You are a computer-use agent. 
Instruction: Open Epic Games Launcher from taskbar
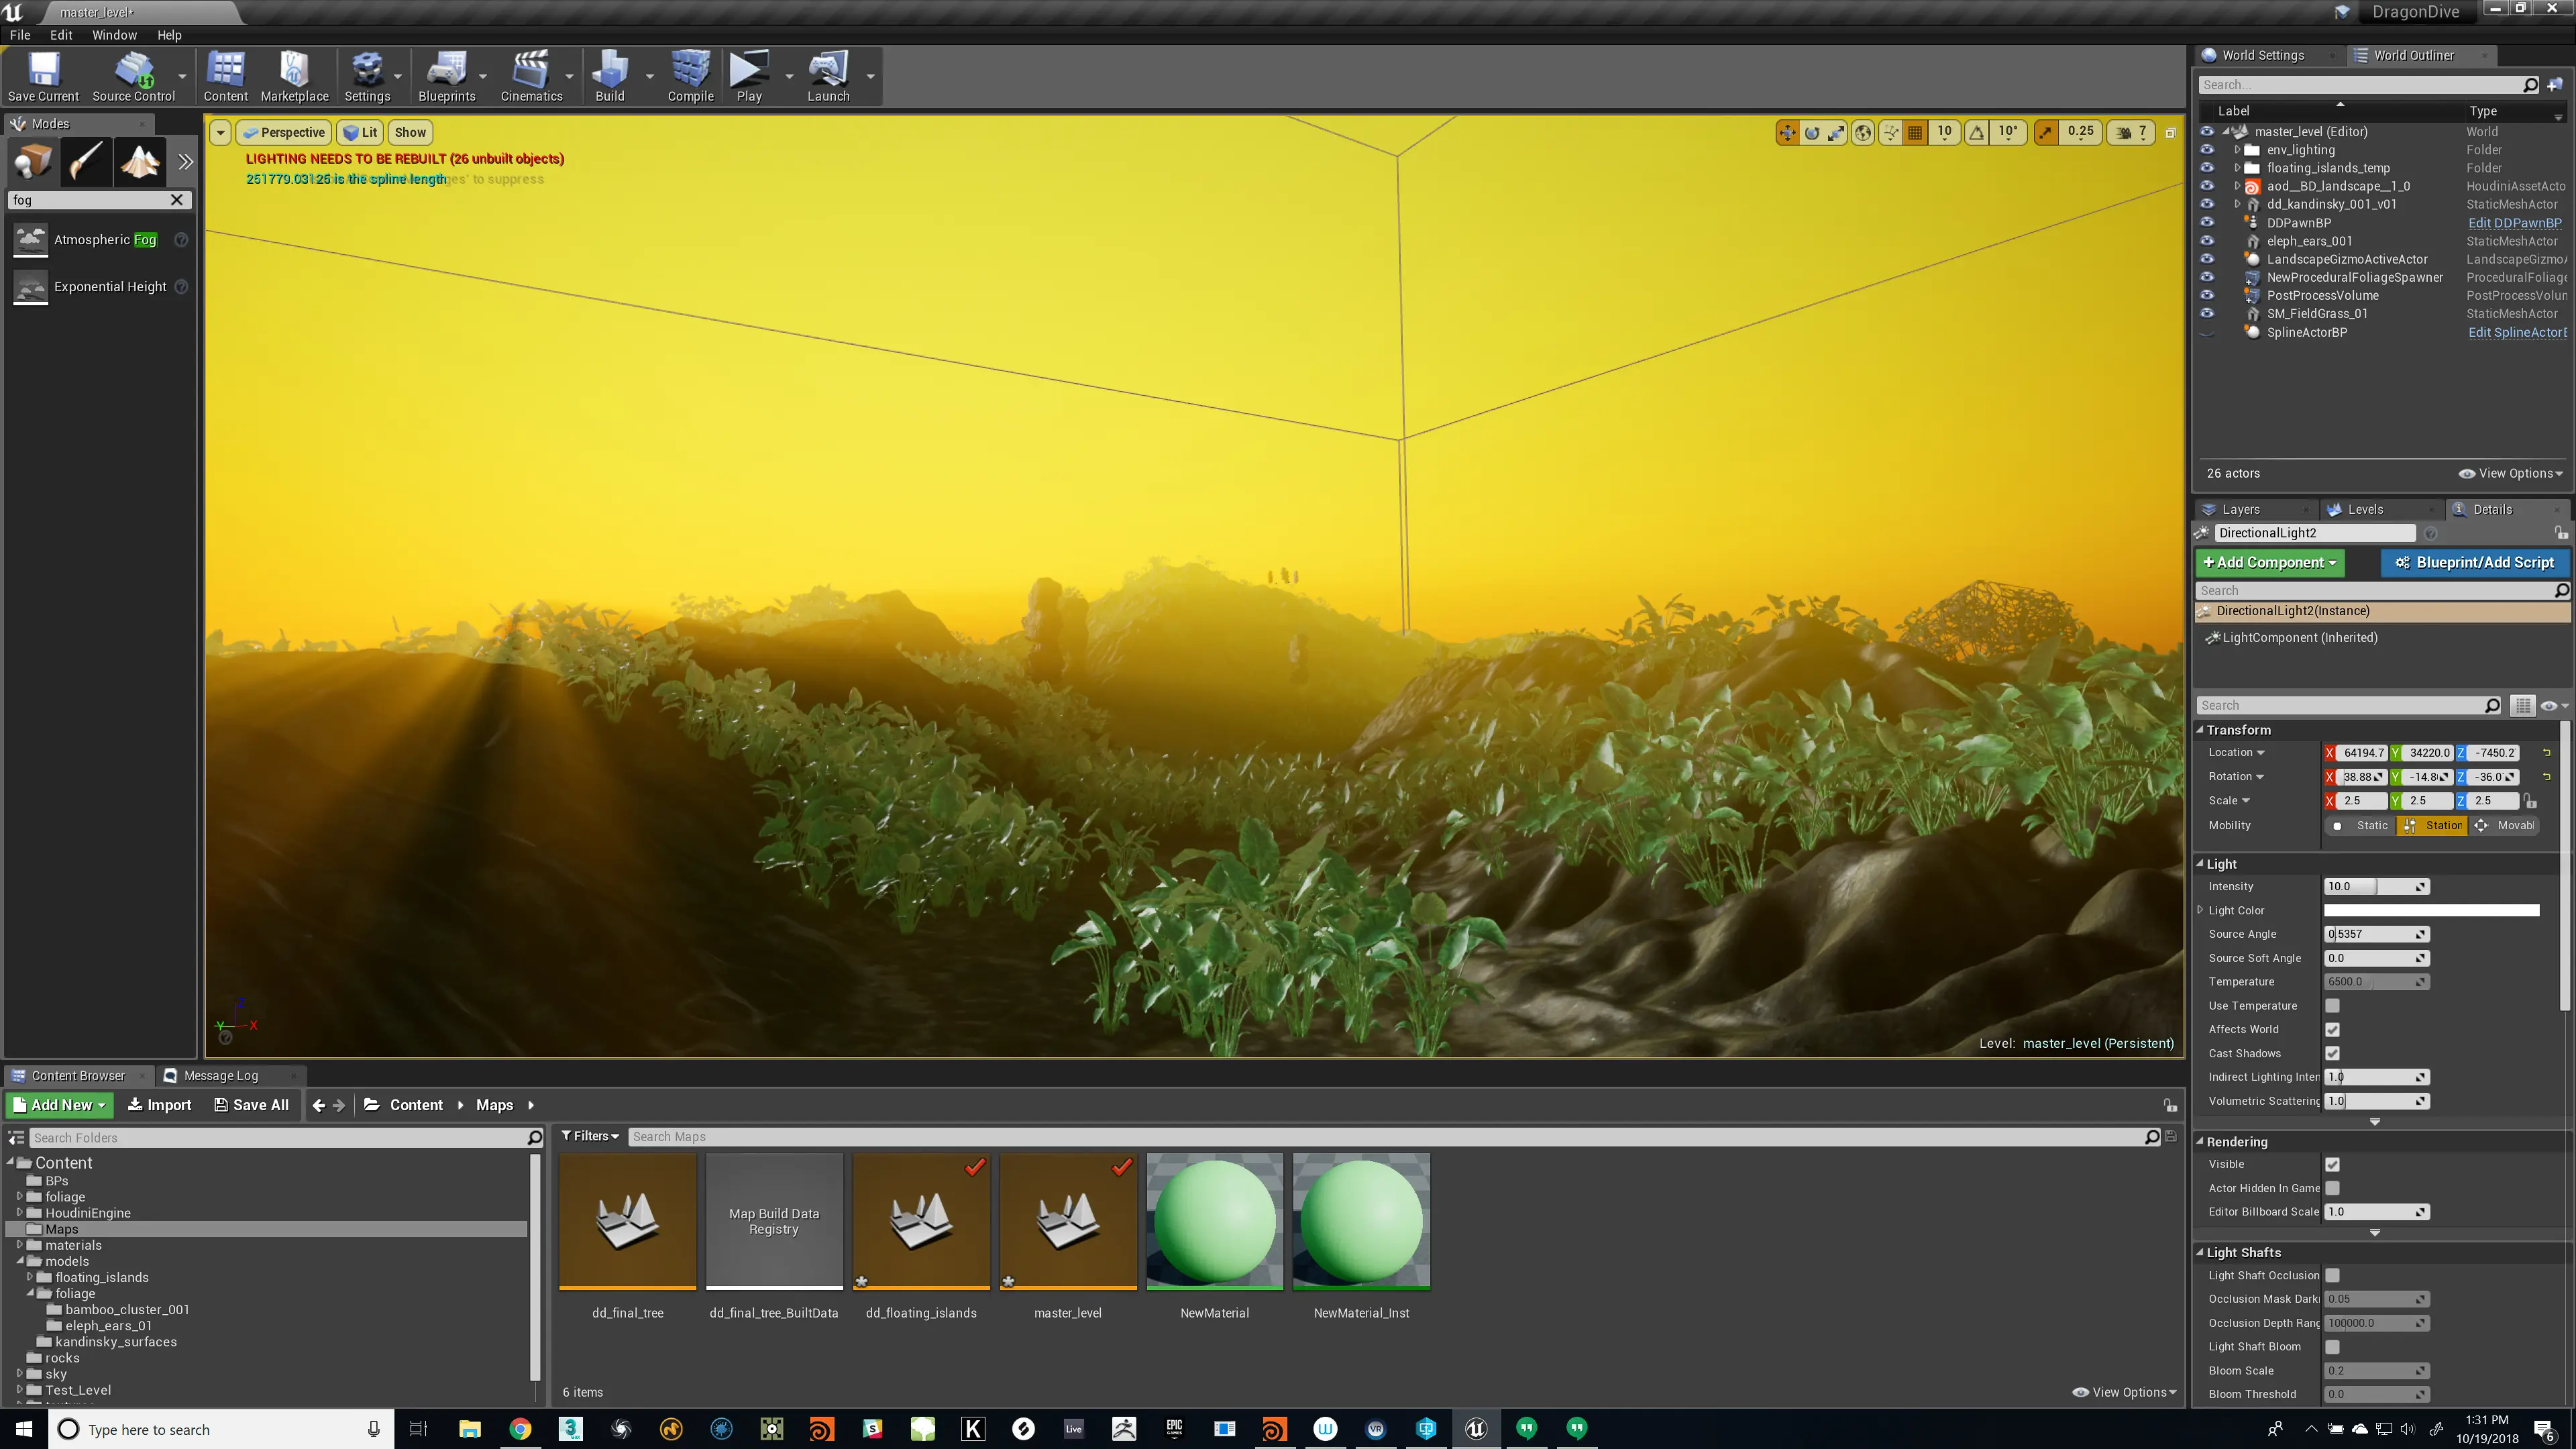coord(1174,1428)
